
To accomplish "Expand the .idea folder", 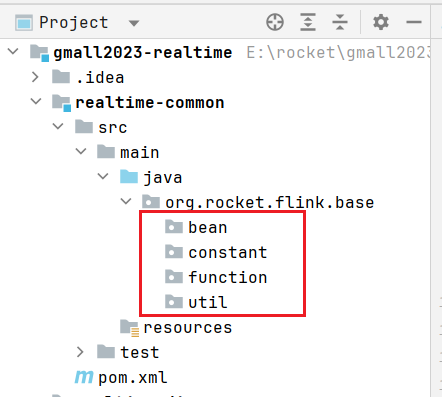I will tap(35, 77).
